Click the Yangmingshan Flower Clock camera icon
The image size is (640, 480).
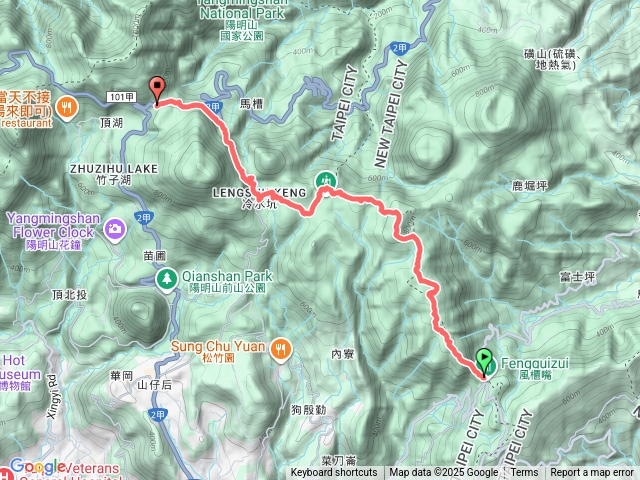(115, 230)
